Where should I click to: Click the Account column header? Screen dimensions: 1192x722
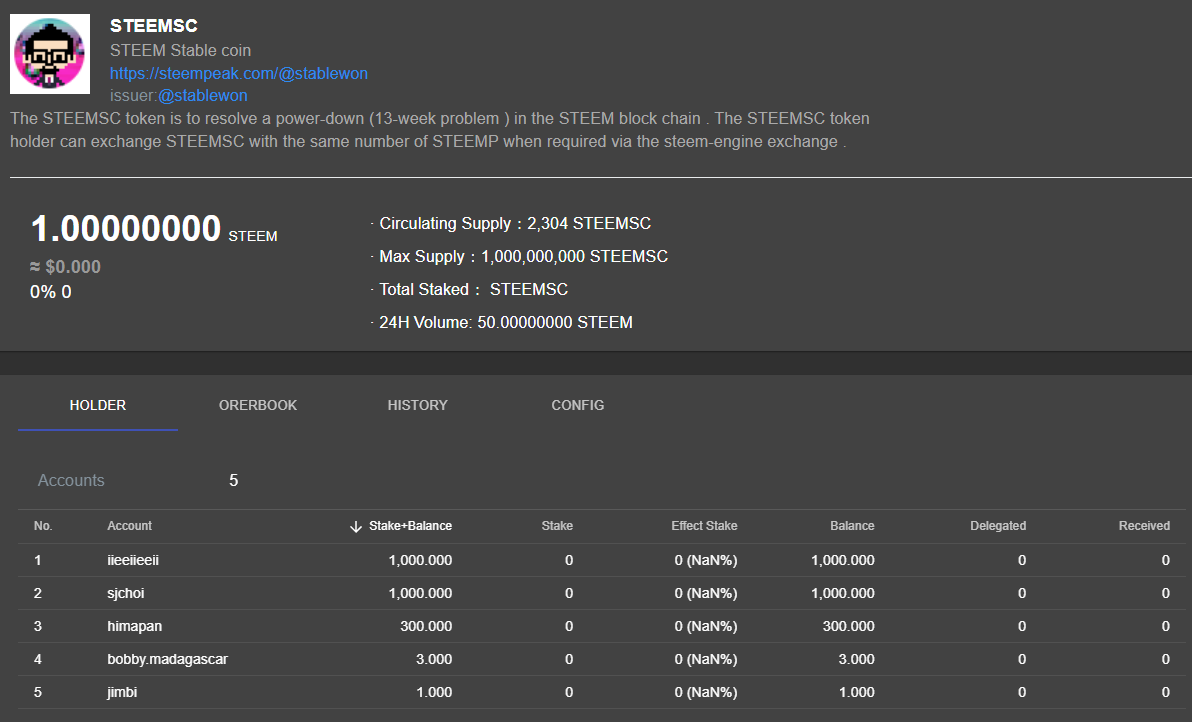(x=129, y=526)
